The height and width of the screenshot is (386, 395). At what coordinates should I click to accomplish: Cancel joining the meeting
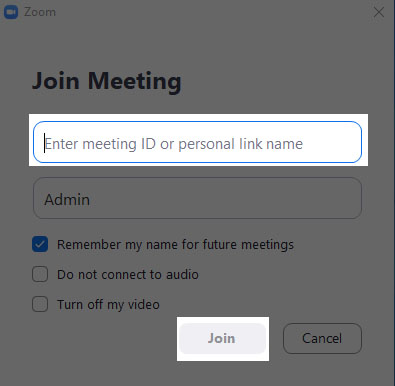(322, 338)
